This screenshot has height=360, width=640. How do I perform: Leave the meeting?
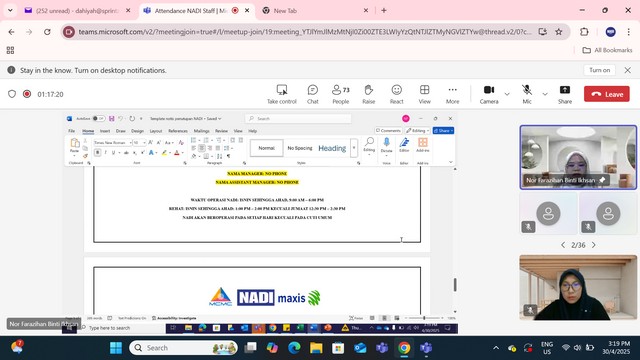(x=607, y=94)
